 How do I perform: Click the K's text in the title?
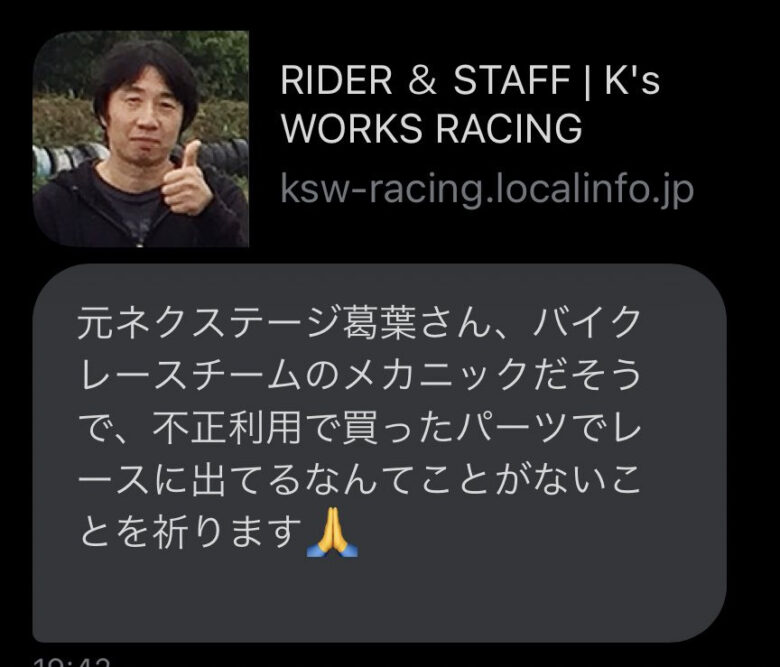(x=632, y=80)
